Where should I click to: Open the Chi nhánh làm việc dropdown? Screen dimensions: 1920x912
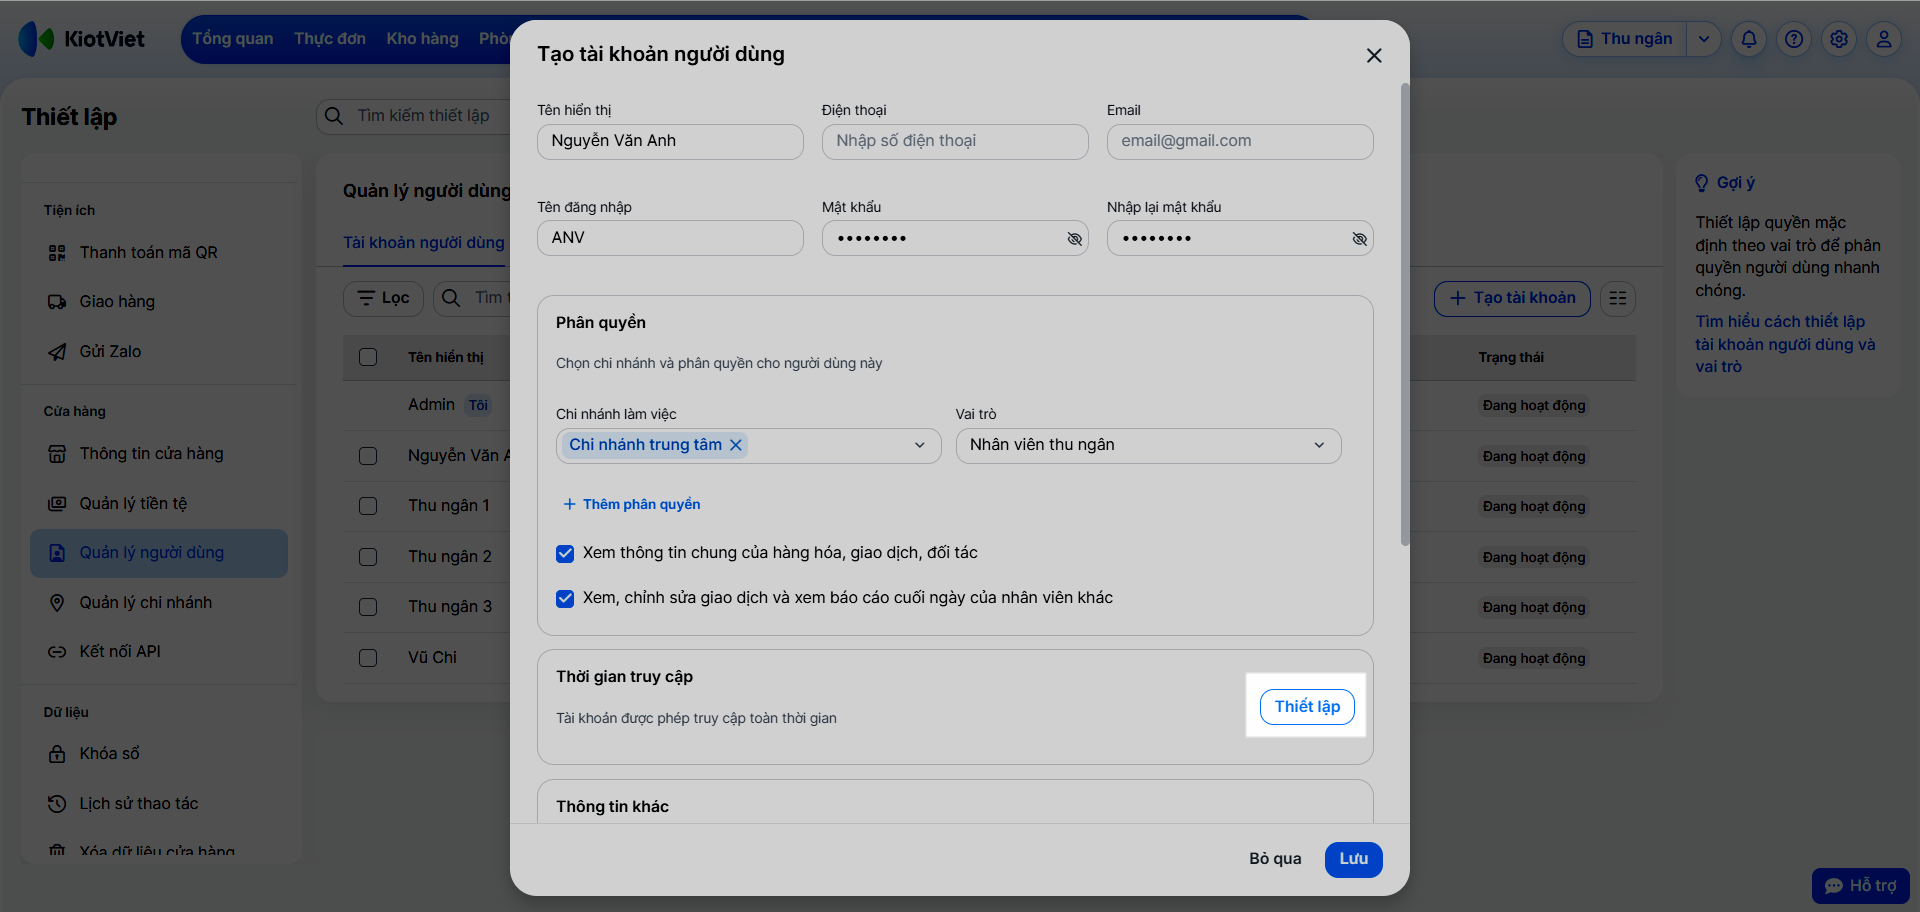748,445
